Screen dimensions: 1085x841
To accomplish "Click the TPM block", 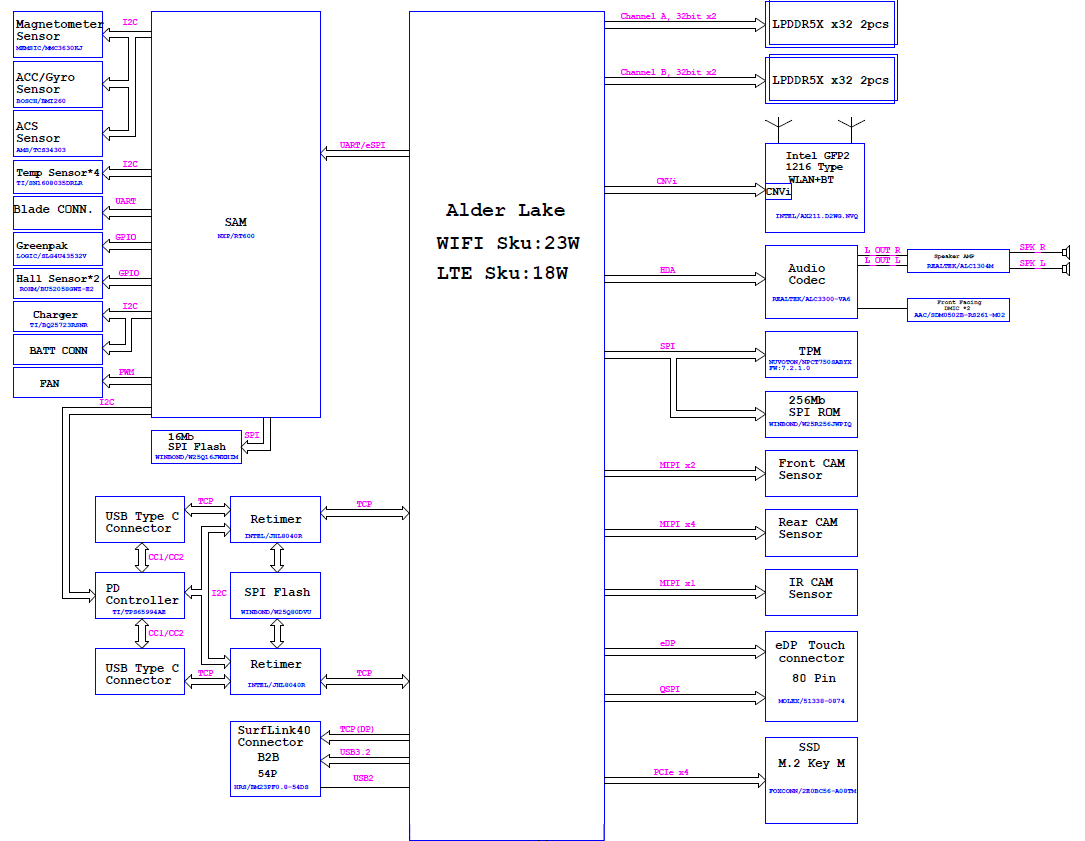I will tap(811, 354).
